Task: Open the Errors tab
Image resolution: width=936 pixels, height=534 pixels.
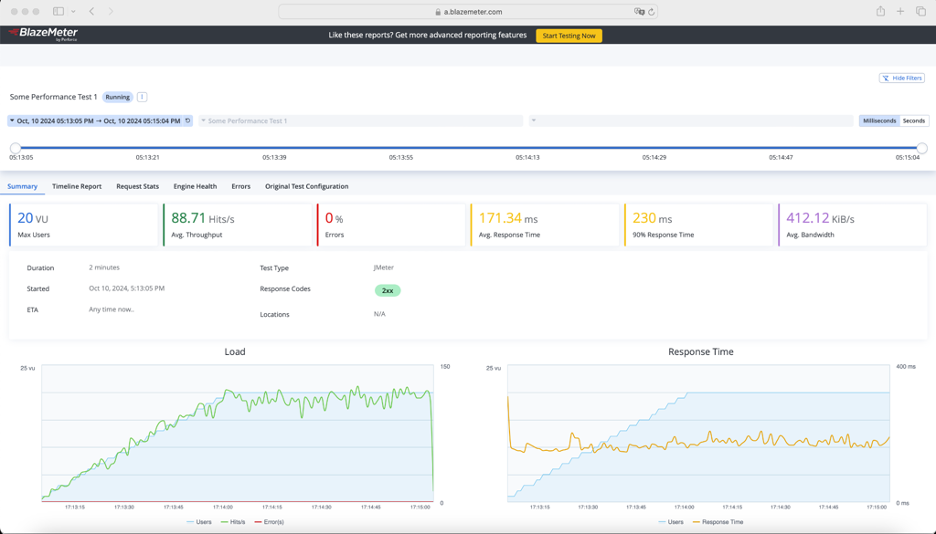Action: pos(241,186)
